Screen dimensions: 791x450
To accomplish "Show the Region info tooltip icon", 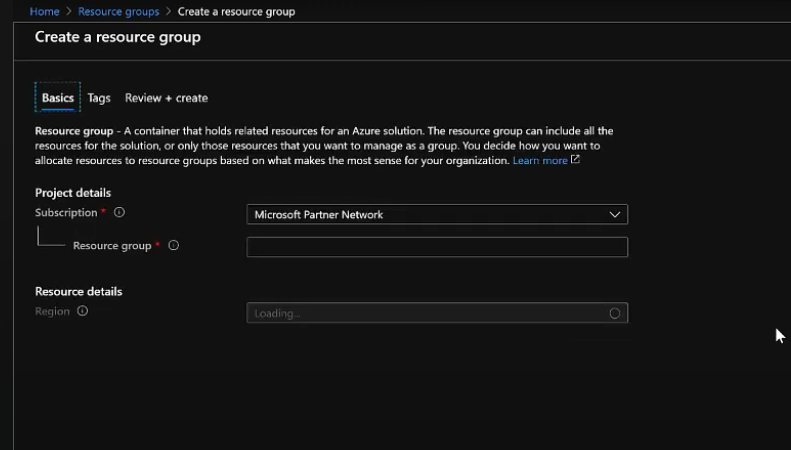I will [x=82, y=311].
